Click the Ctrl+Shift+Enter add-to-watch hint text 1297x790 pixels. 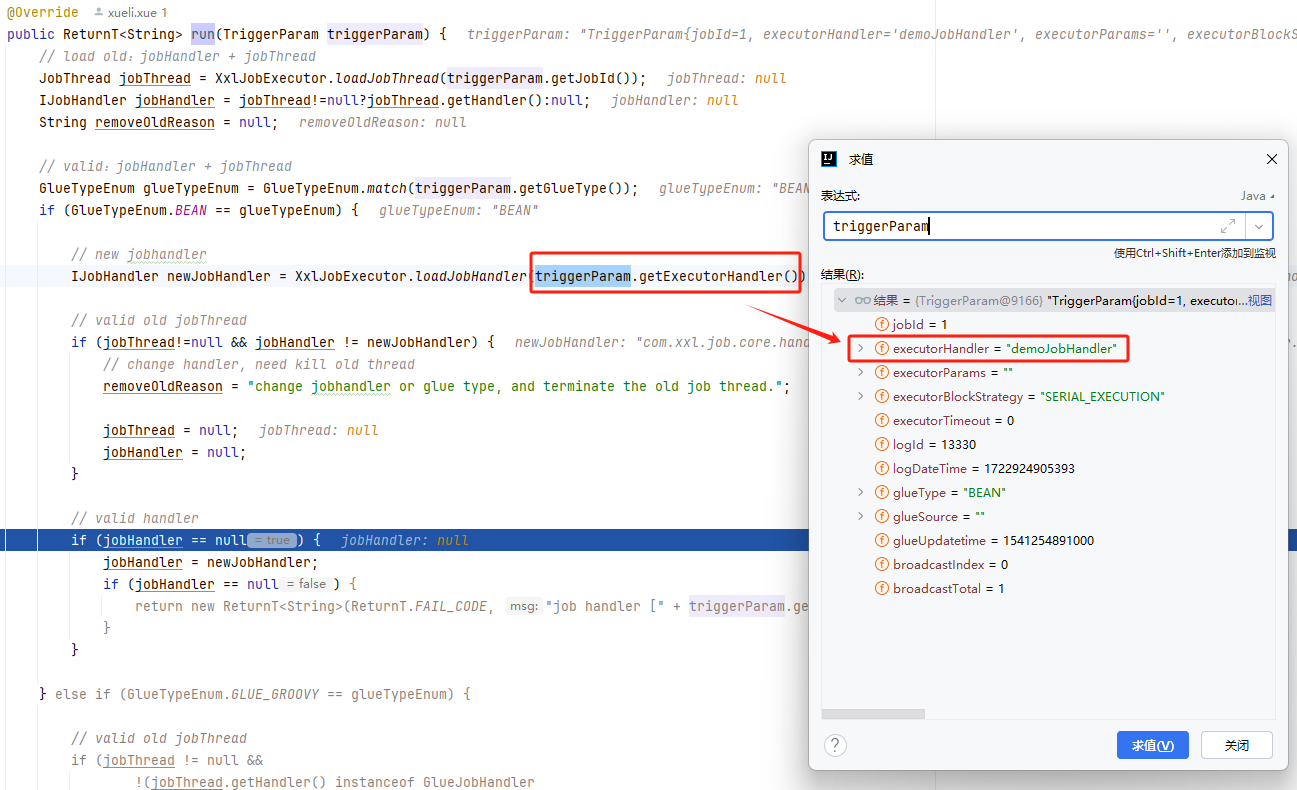click(1194, 253)
